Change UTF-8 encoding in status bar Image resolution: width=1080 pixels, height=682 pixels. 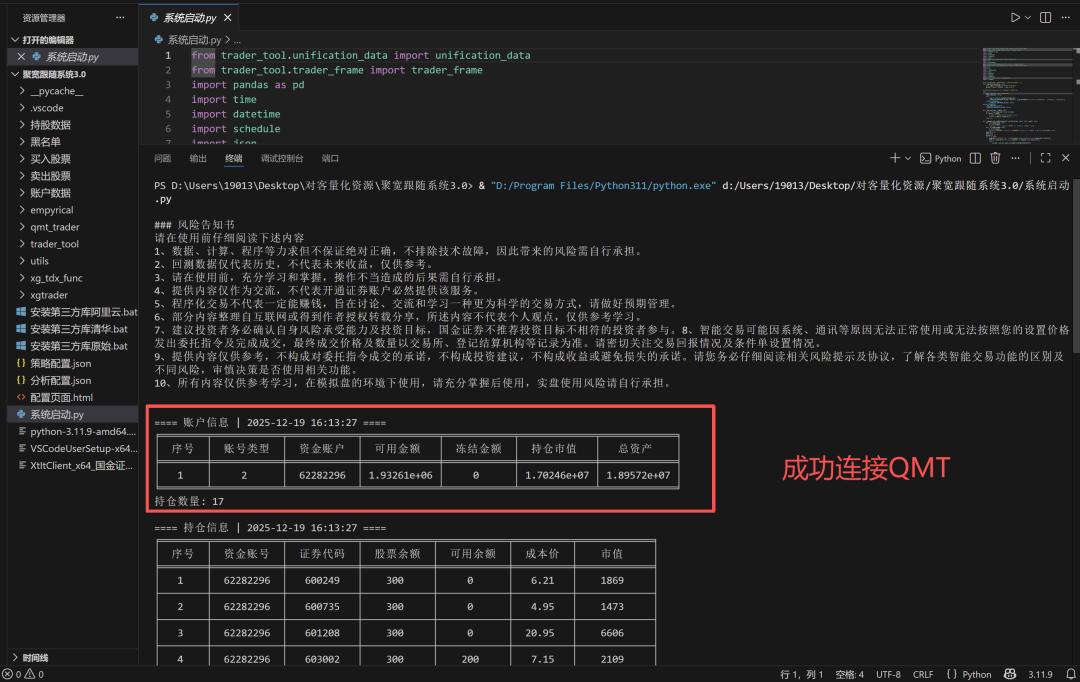pyautogui.click(x=888, y=674)
